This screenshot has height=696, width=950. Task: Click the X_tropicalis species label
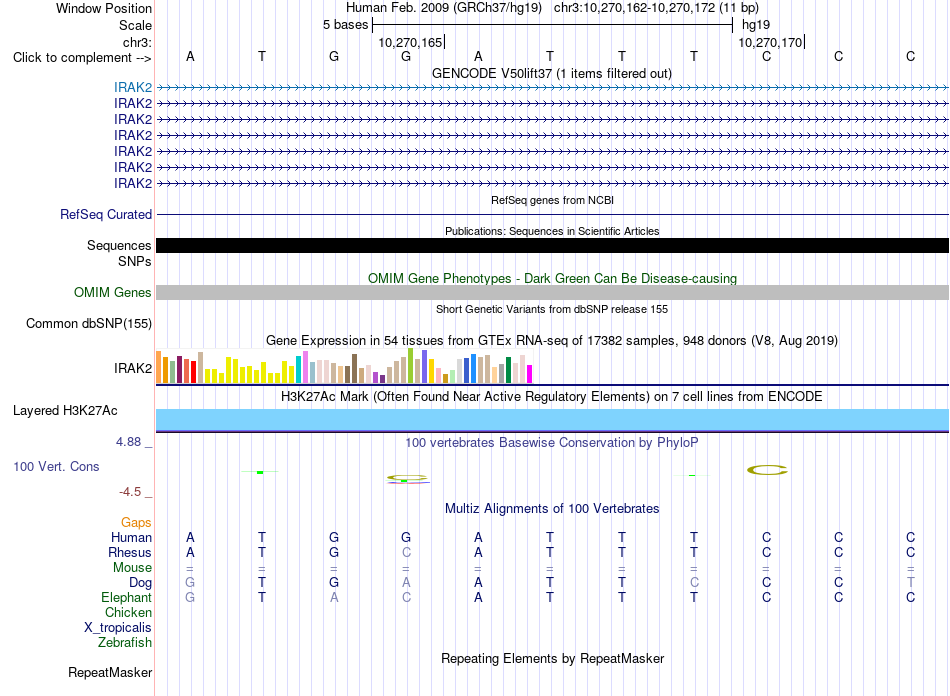tap(118, 628)
